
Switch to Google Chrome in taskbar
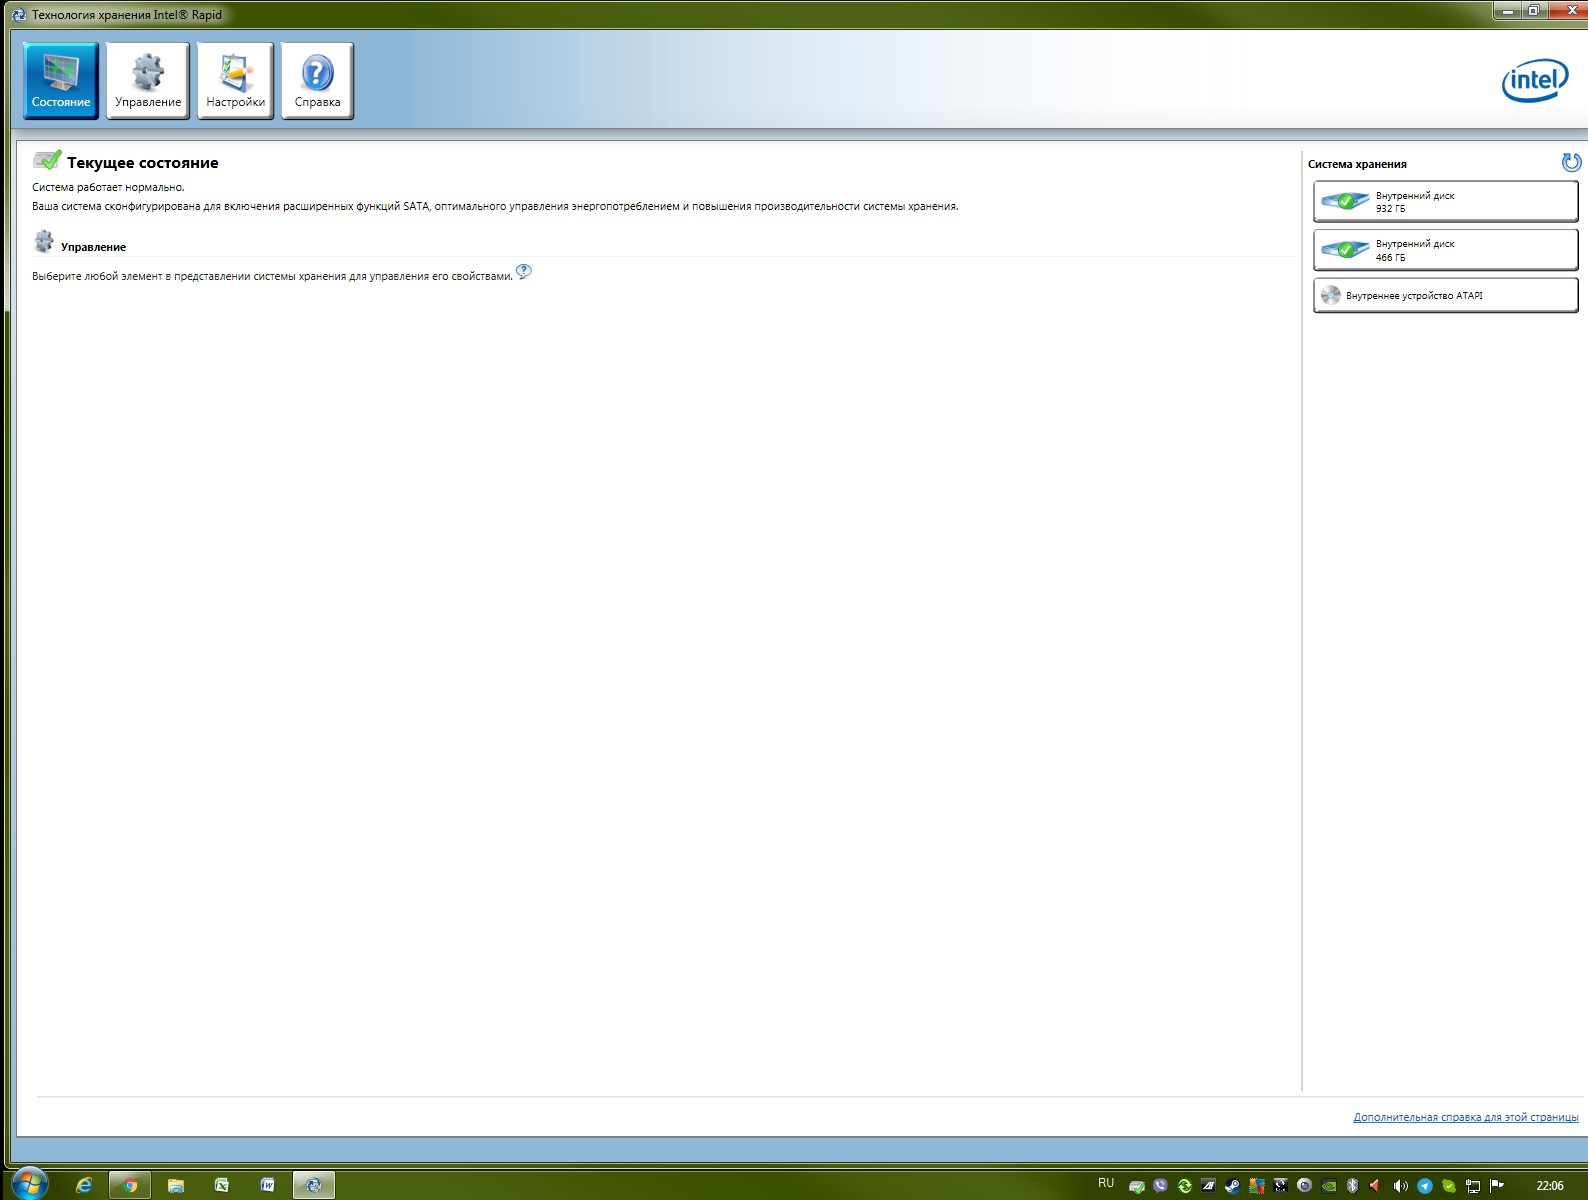coord(130,1185)
